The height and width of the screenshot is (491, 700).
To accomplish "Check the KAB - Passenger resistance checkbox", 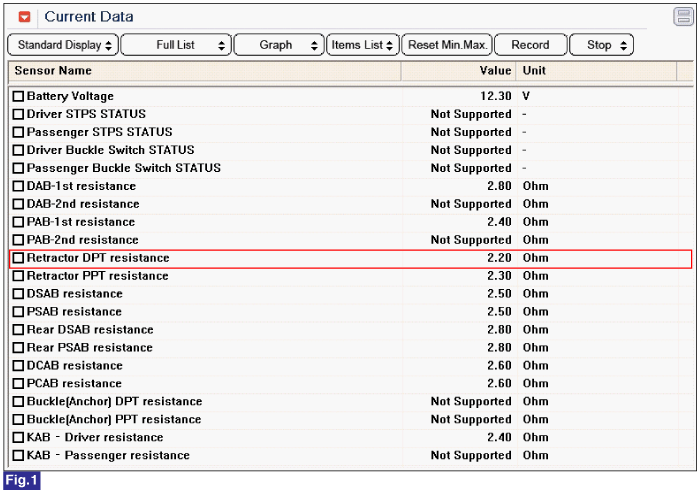I will (18, 455).
